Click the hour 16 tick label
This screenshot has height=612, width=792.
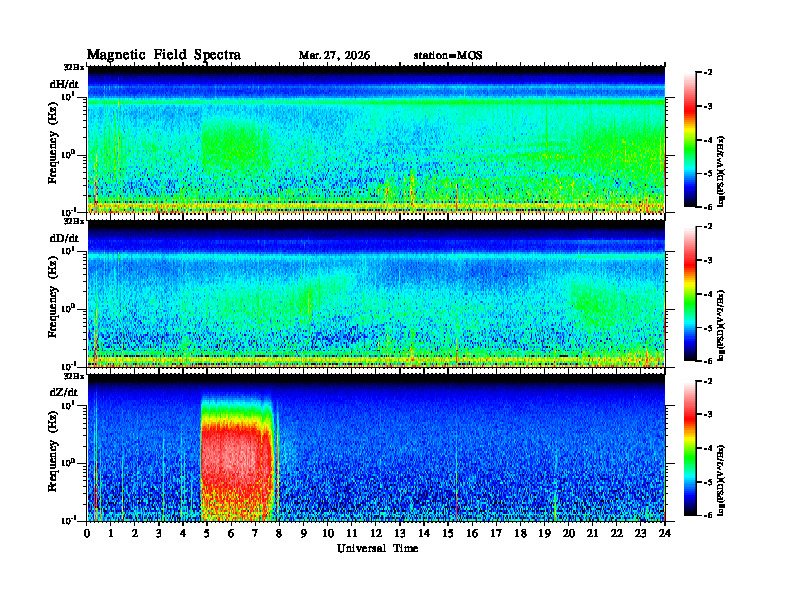pyautogui.click(x=472, y=534)
